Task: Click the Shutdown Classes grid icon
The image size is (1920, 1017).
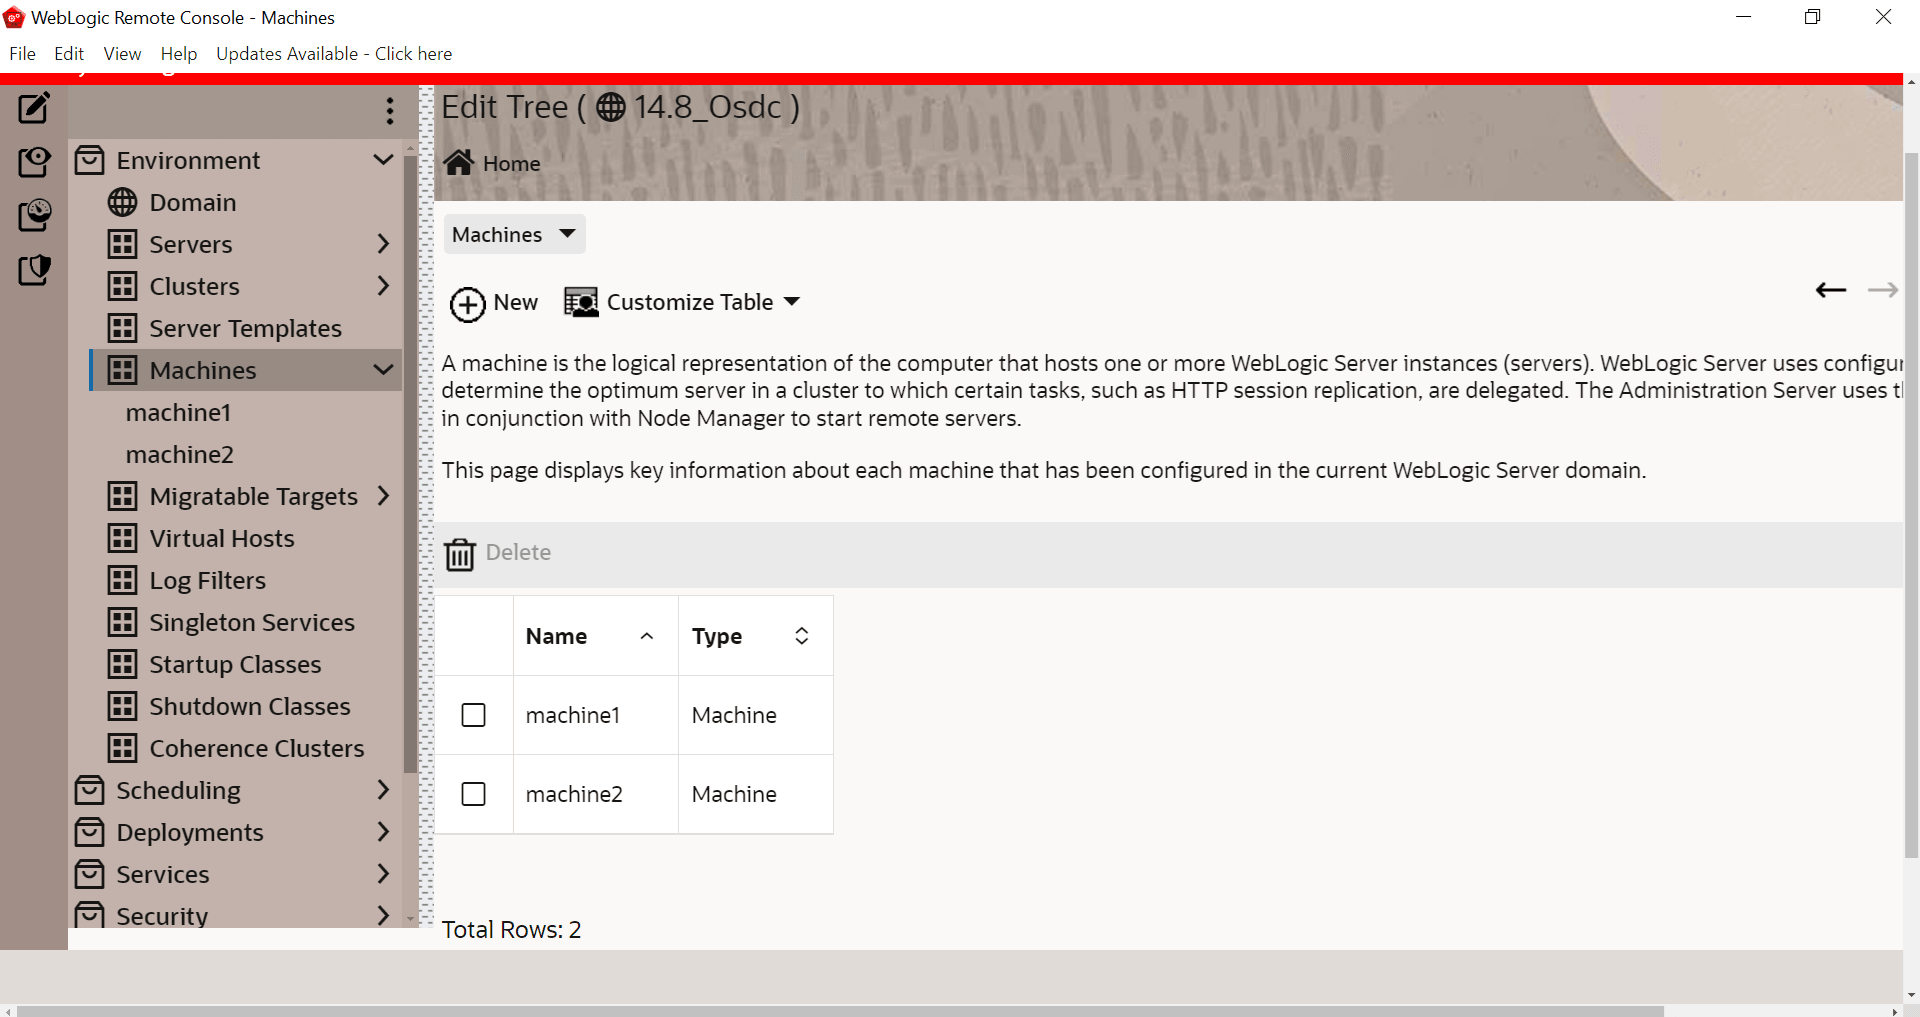Action: click(122, 706)
